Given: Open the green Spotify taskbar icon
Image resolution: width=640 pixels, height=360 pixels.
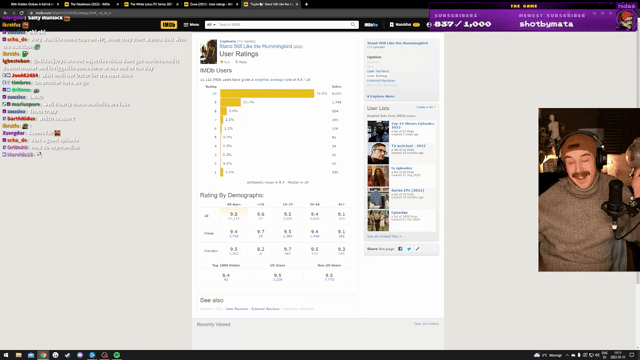Looking at the screenshot, I should click(x=117, y=355).
